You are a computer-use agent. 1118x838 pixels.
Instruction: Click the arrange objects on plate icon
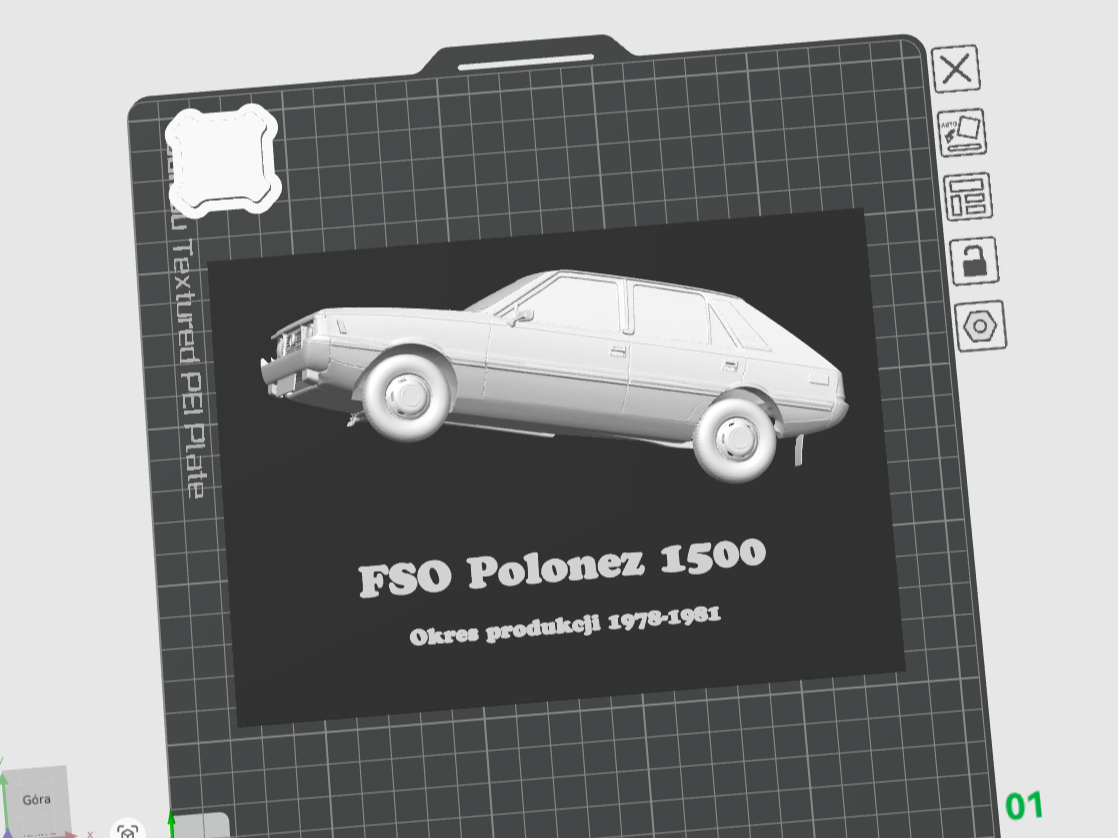(968, 197)
